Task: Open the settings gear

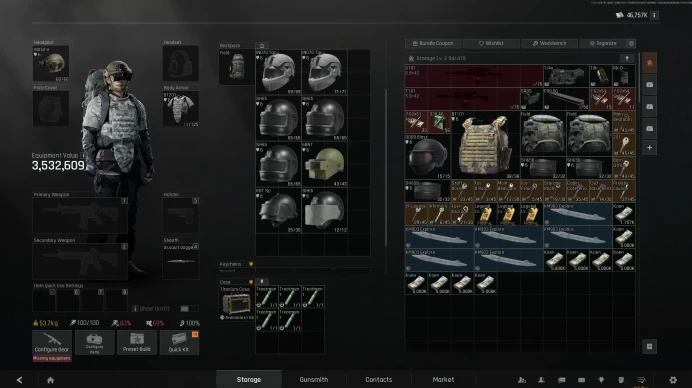Action: [x=673, y=380]
